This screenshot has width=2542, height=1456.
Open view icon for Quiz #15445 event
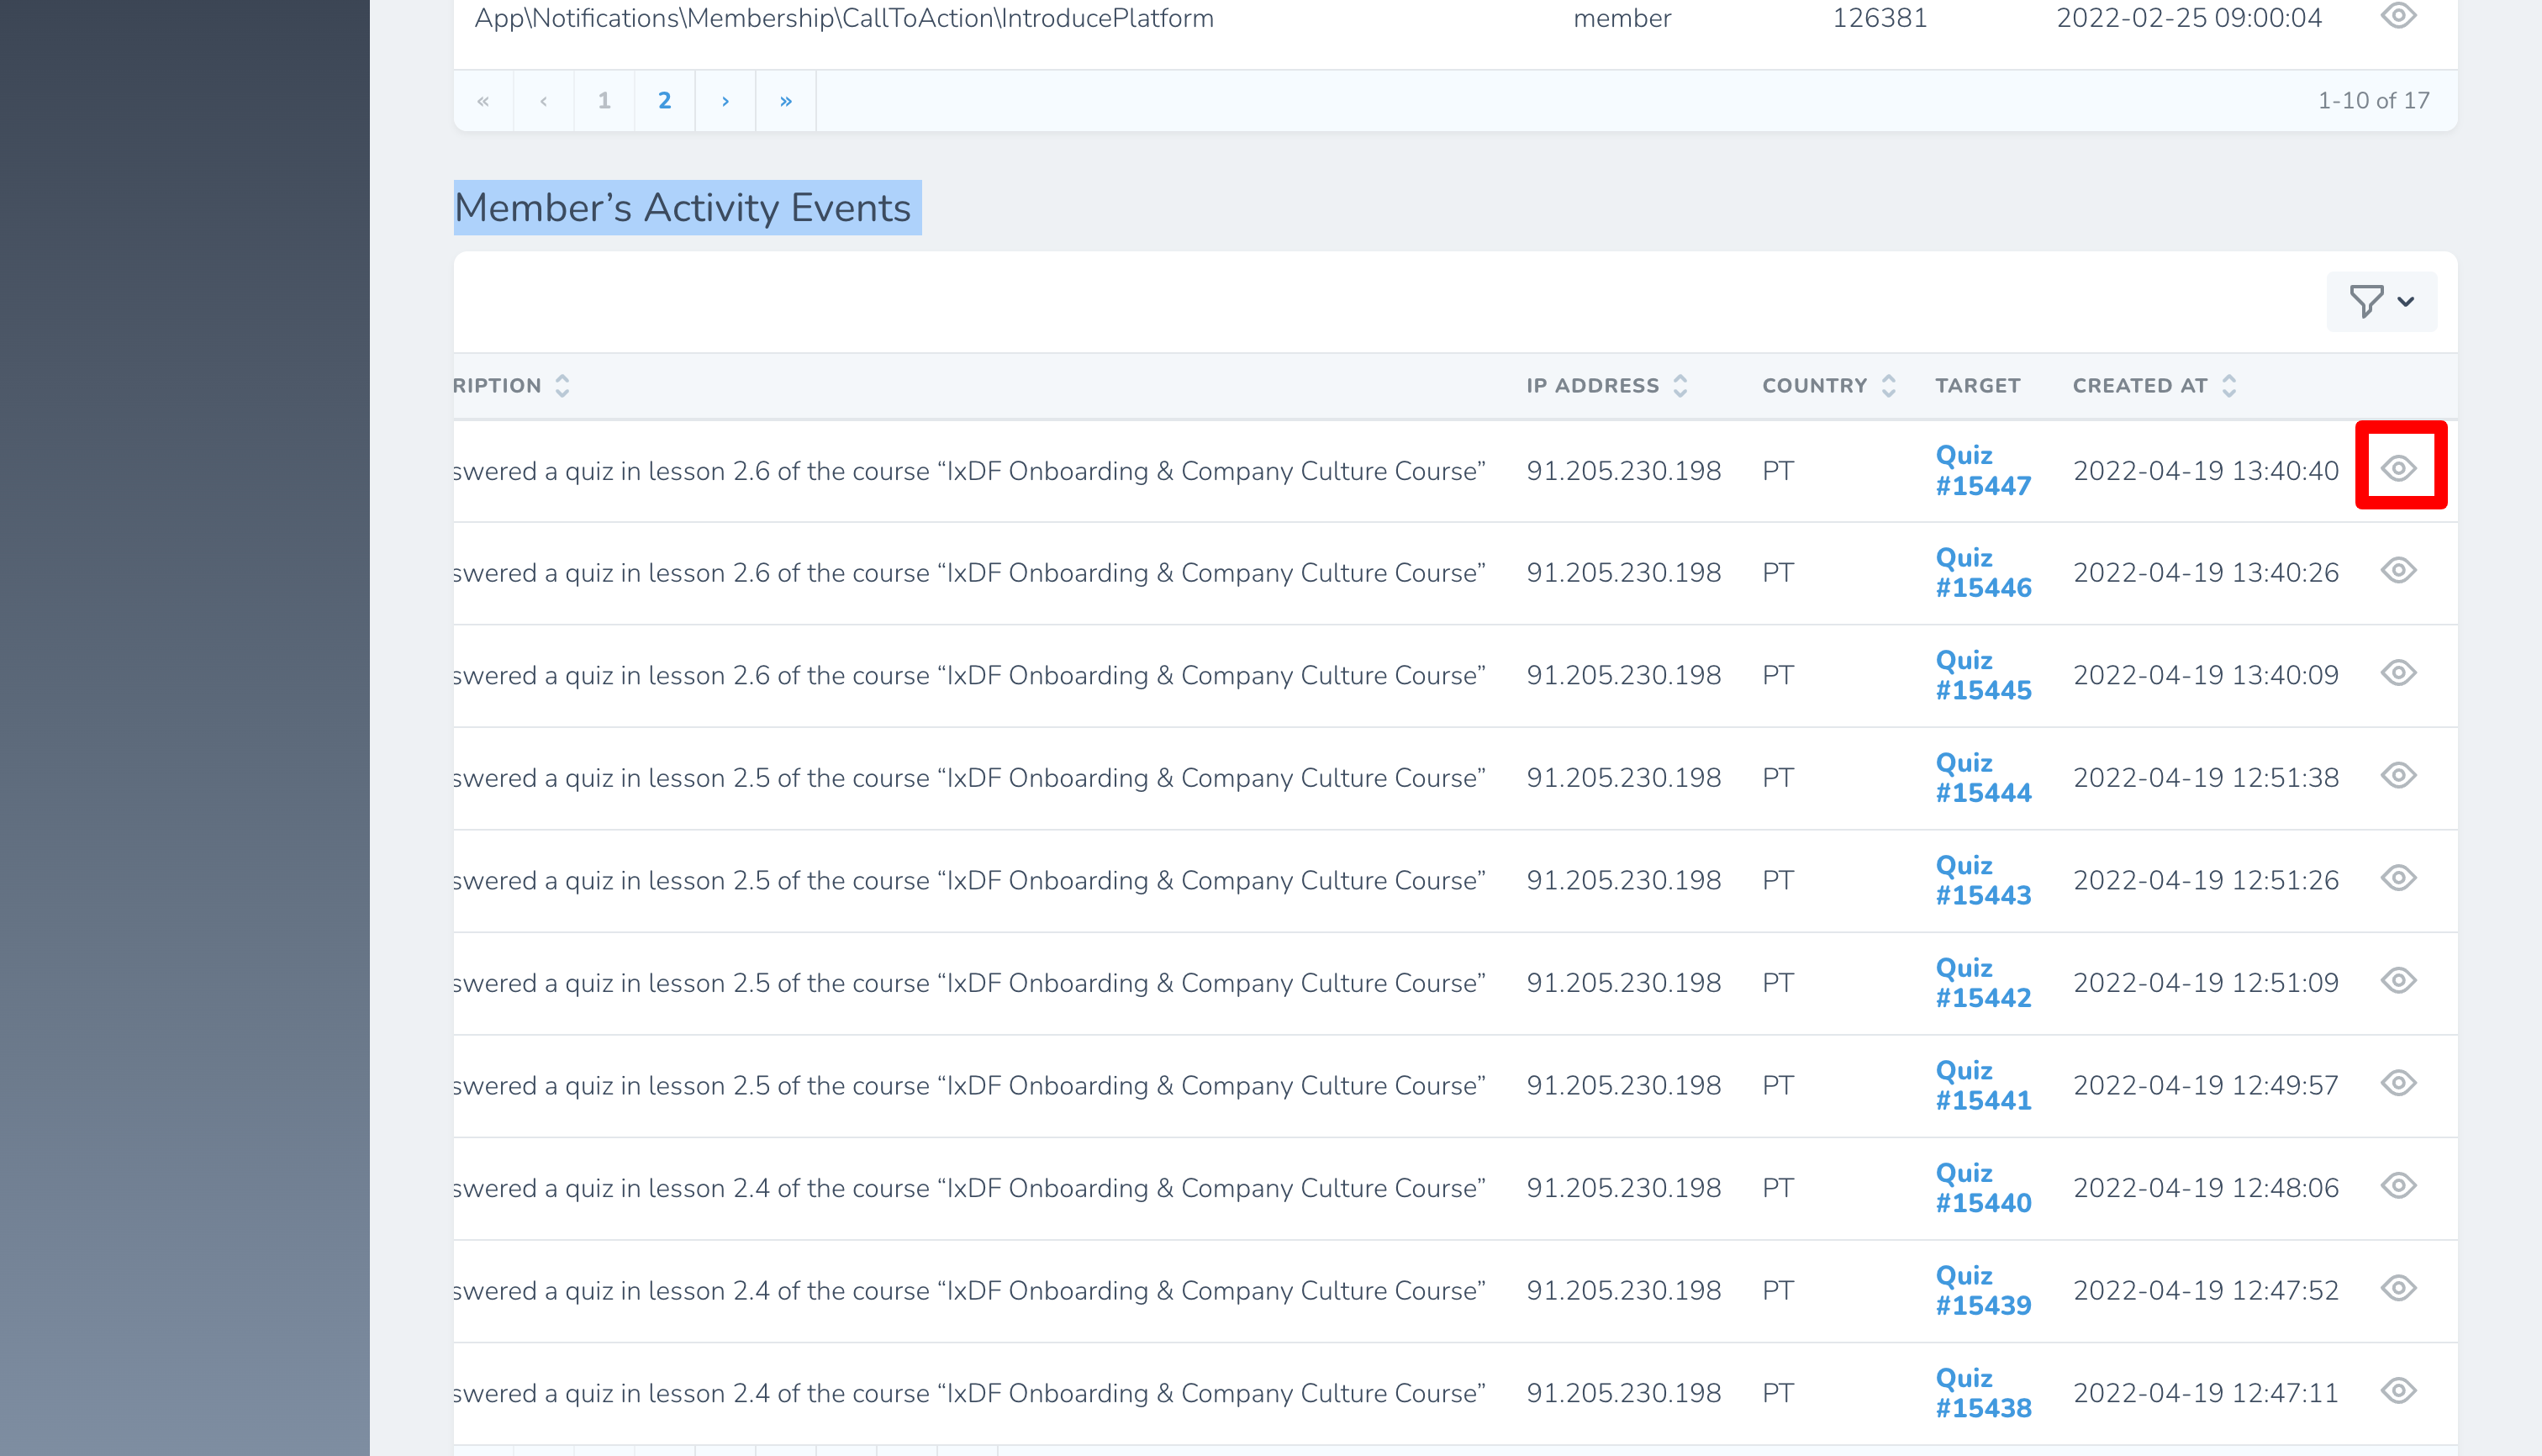(x=2398, y=673)
